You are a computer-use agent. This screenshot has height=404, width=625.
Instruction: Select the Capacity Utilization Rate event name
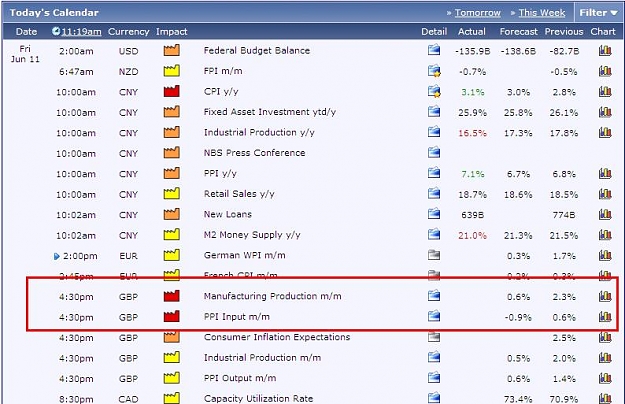(x=258, y=398)
